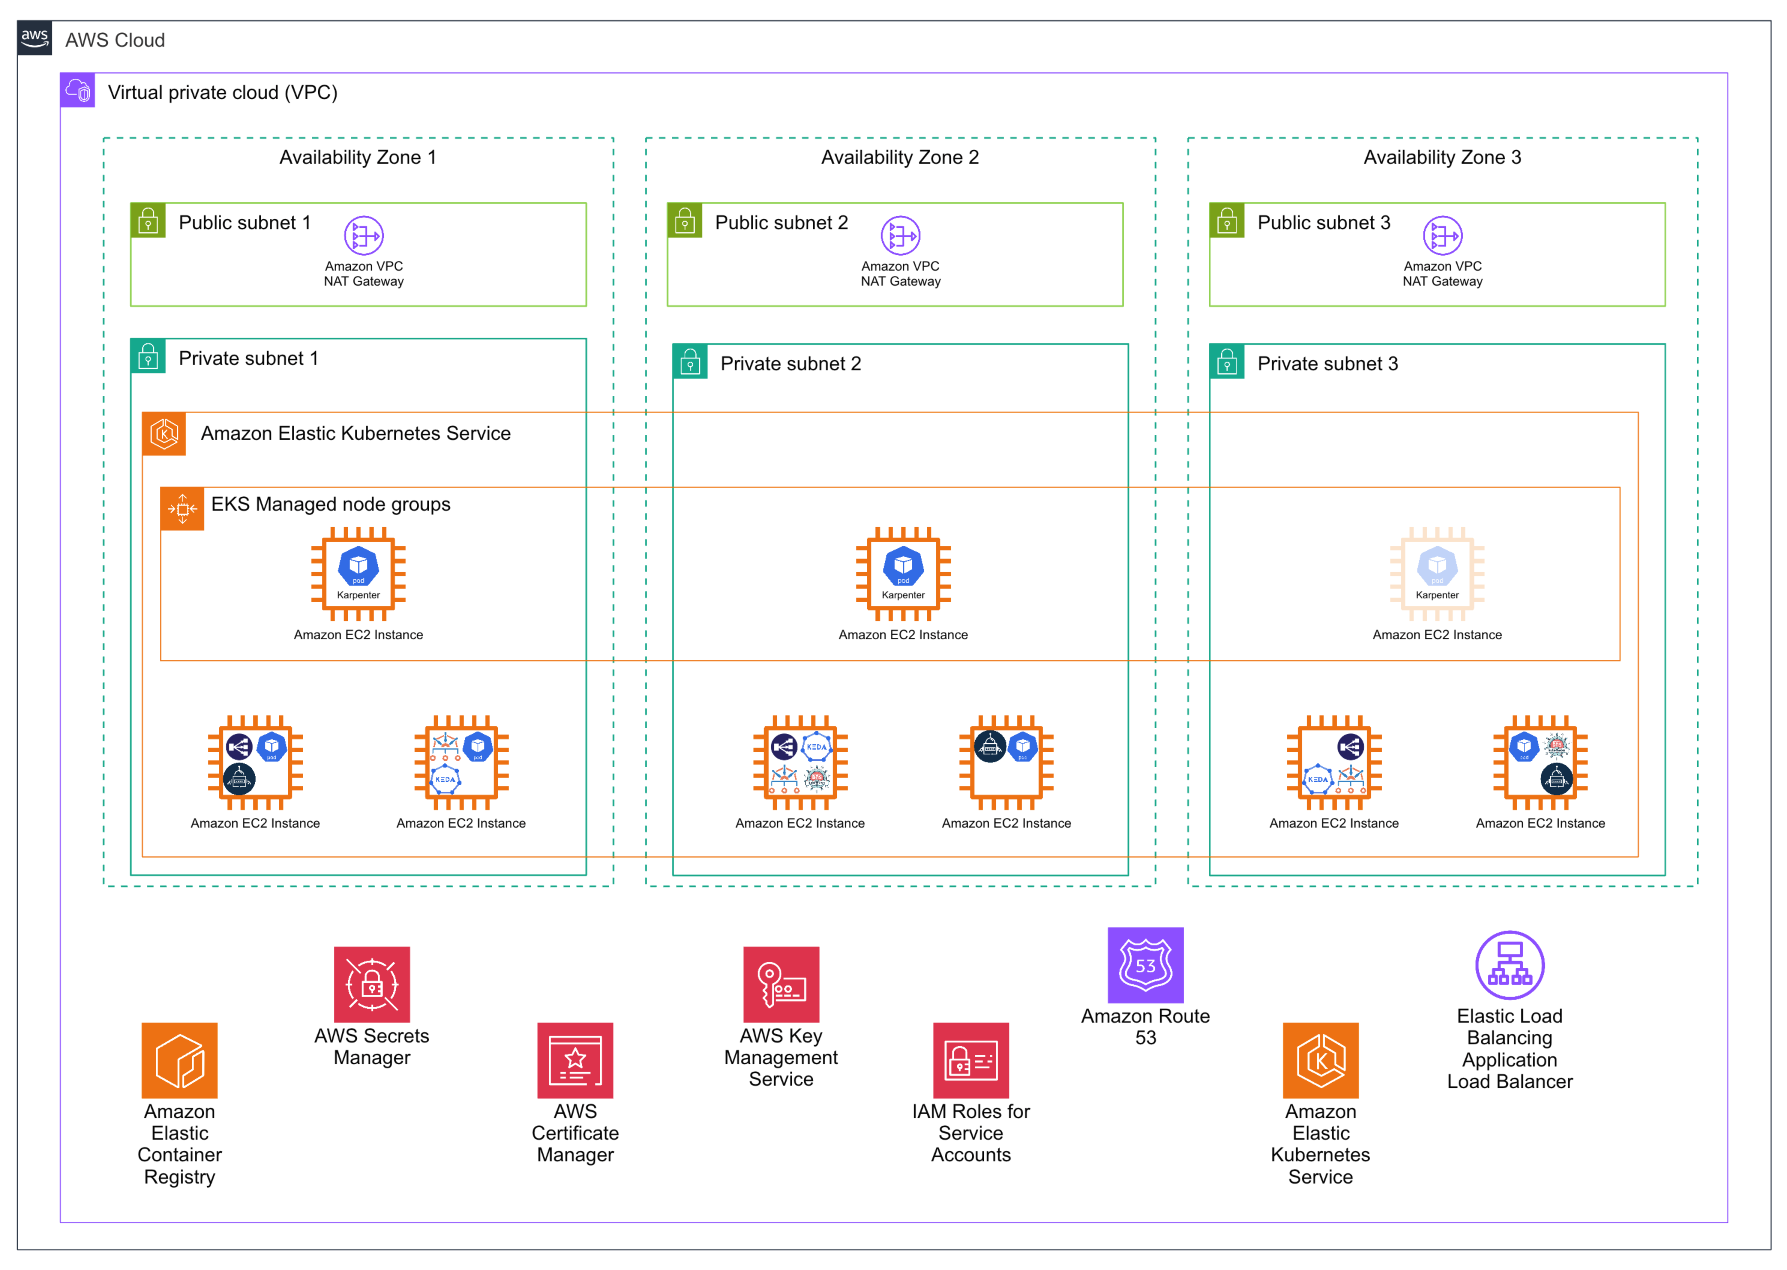Click the 'Availability Zone 1' label
Image resolution: width=1787 pixels, height=1270 pixels.
[x=358, y=157]
